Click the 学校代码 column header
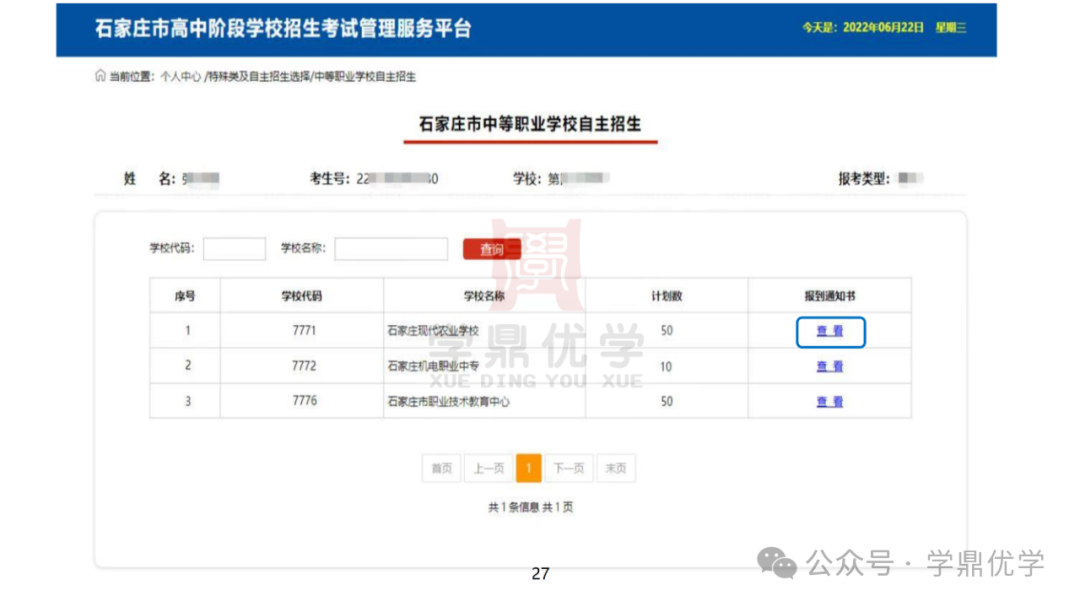 pyautogui.click(x=302, y=296)
